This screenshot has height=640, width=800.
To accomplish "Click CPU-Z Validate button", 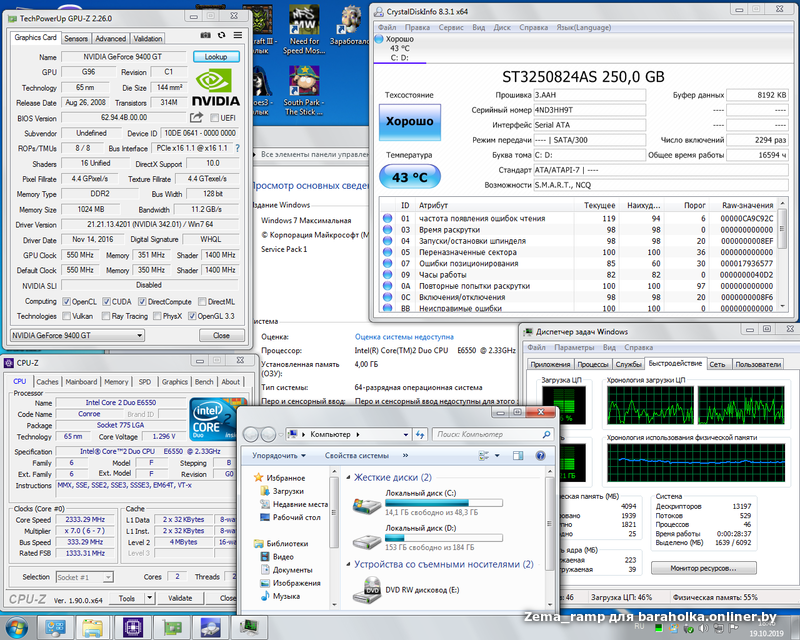I will coord(180,598).
